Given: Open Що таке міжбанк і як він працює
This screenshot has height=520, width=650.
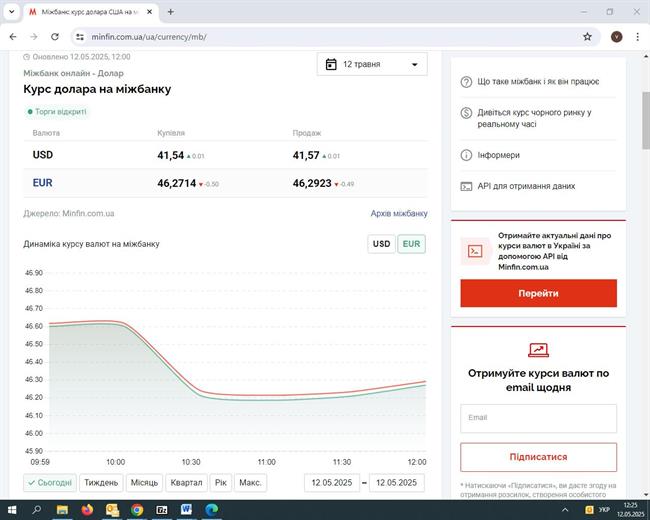Looking at the screenshot, I should [x=538, y=82].
